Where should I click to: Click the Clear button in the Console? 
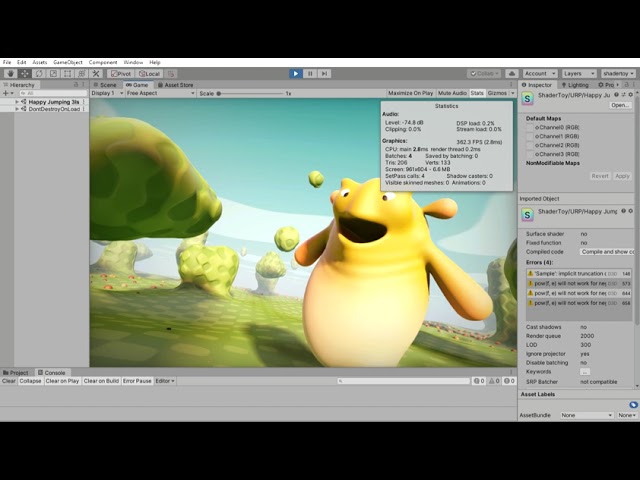(9, 381)
